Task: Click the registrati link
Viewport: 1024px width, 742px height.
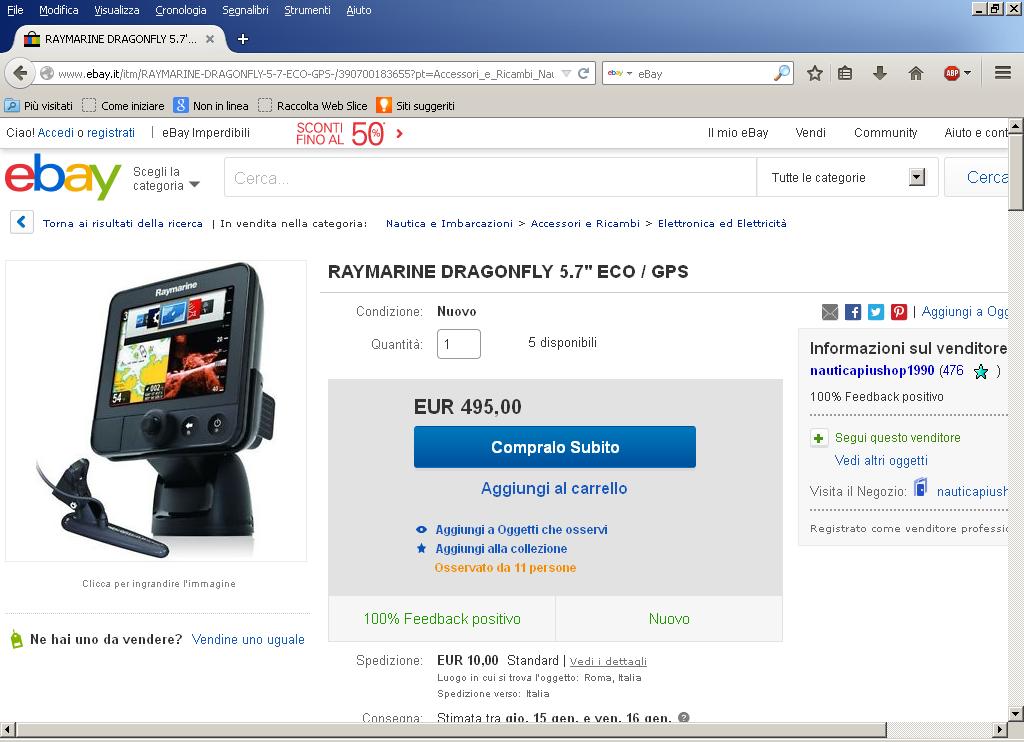Action: [111, 133]
